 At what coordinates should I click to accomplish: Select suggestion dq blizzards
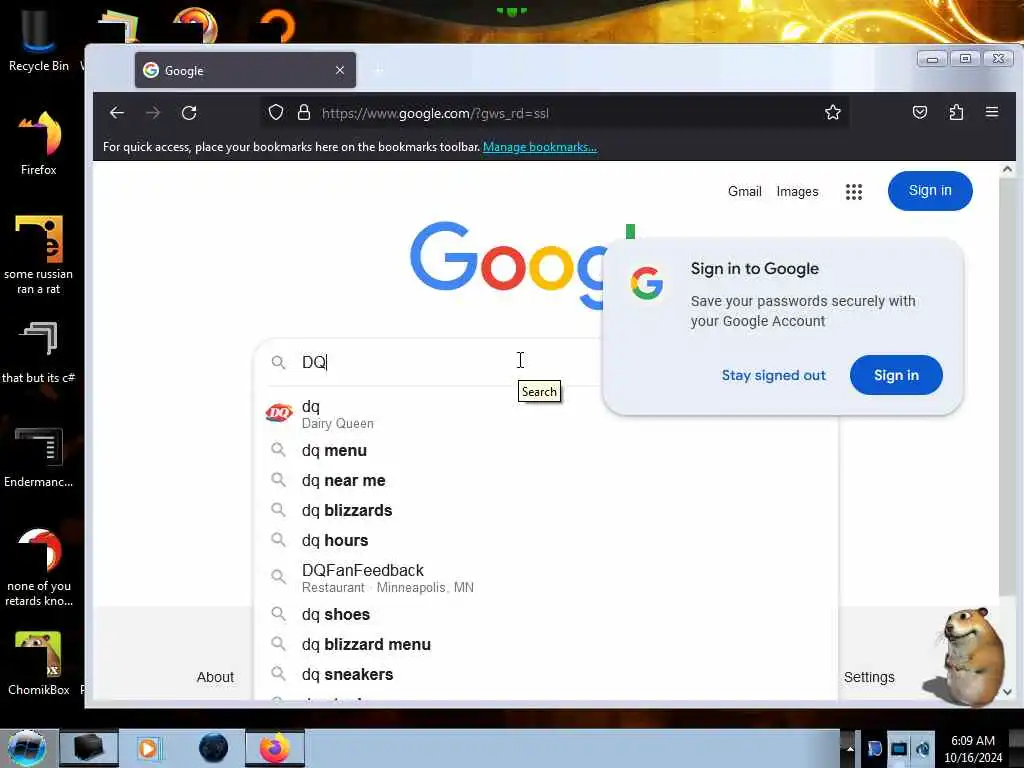point(545,511)
